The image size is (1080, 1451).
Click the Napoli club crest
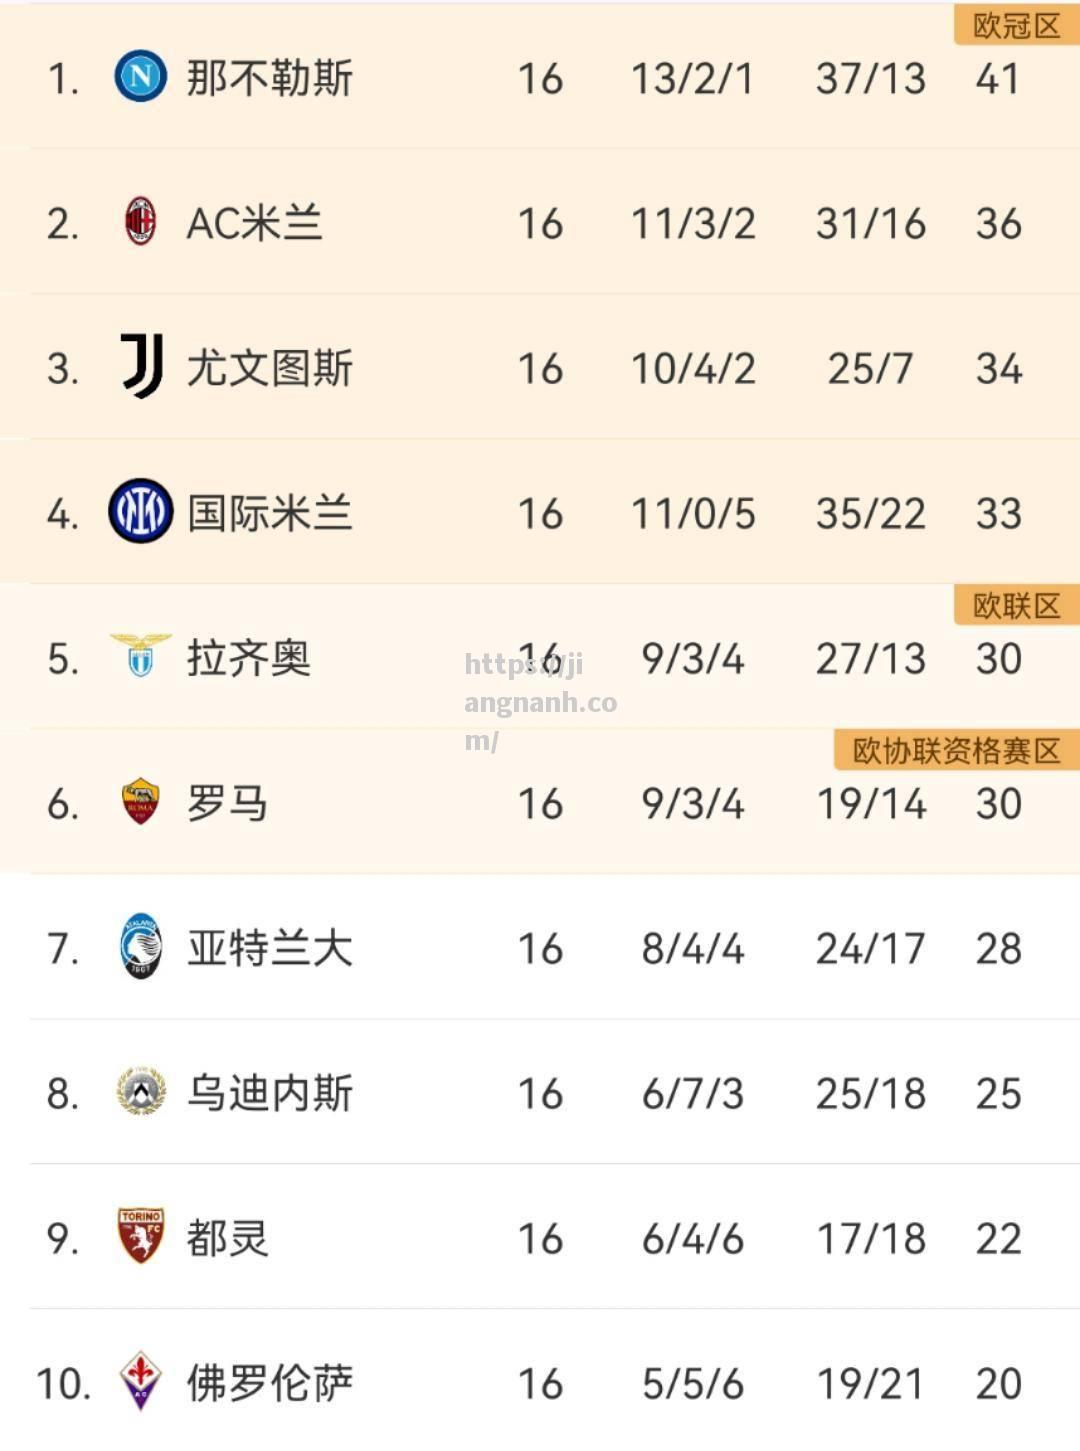140,76
